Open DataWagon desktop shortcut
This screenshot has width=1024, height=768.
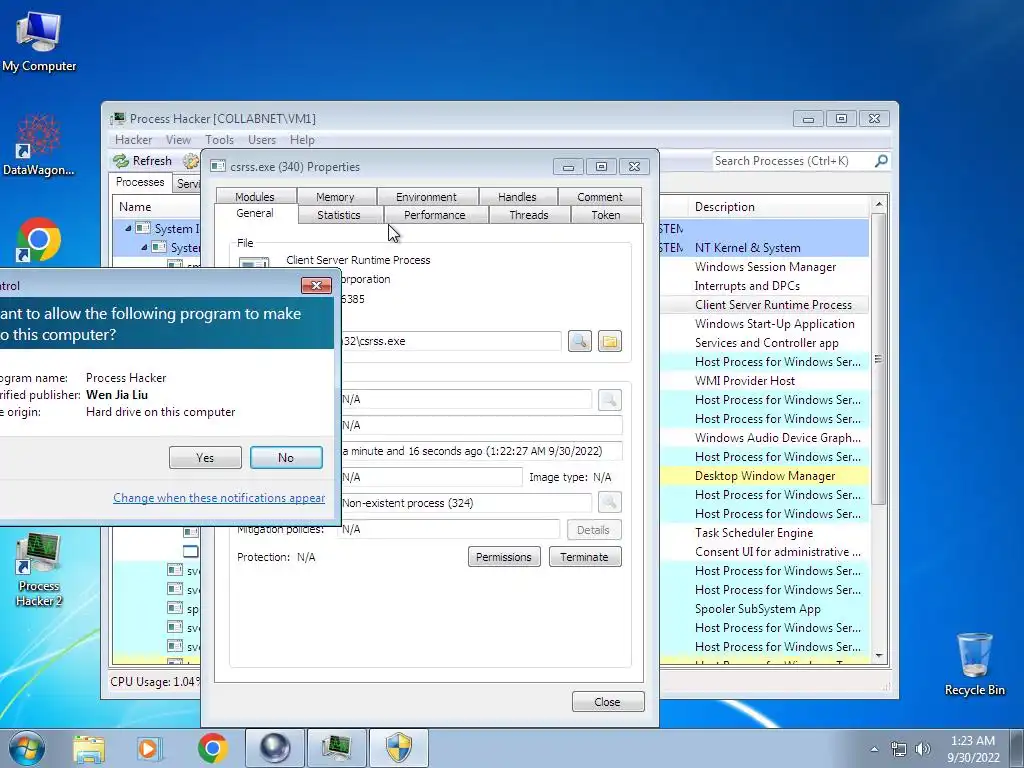coord(39,145)
